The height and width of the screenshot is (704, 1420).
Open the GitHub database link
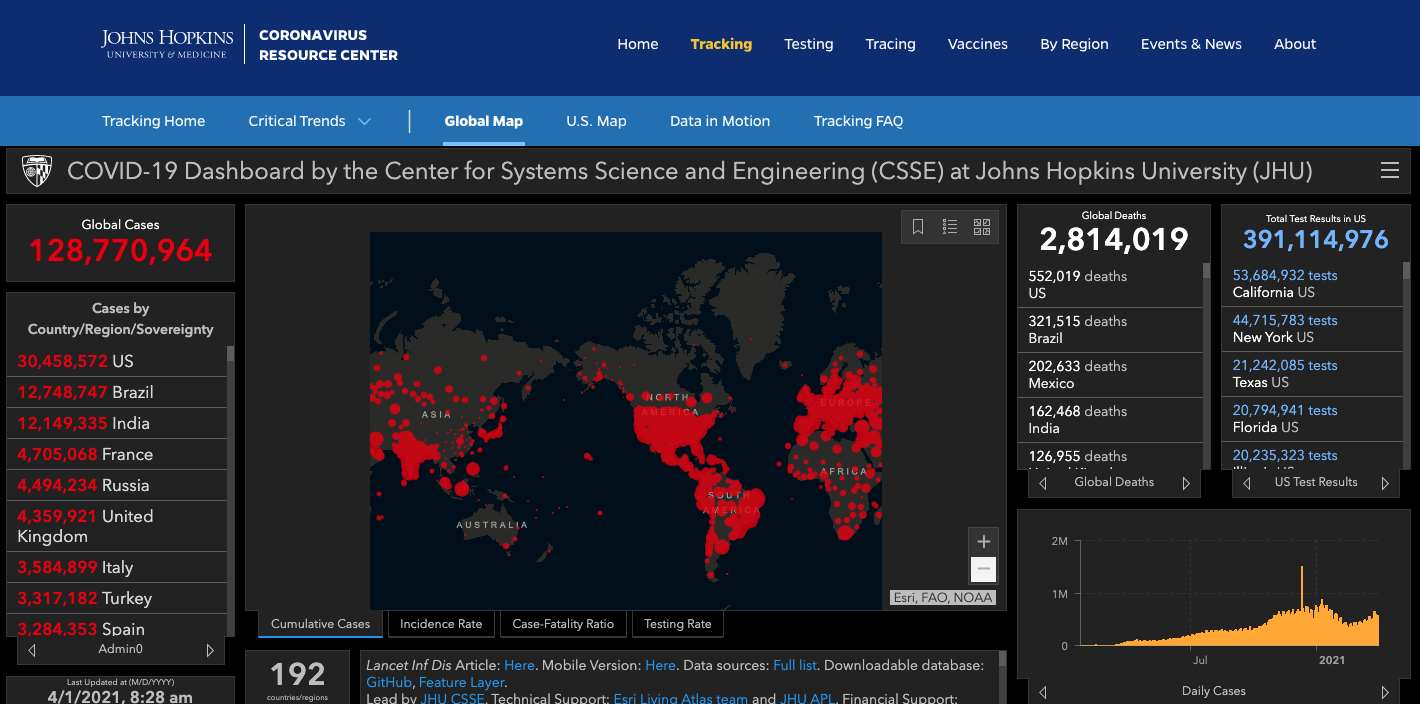tap(389, 682)
